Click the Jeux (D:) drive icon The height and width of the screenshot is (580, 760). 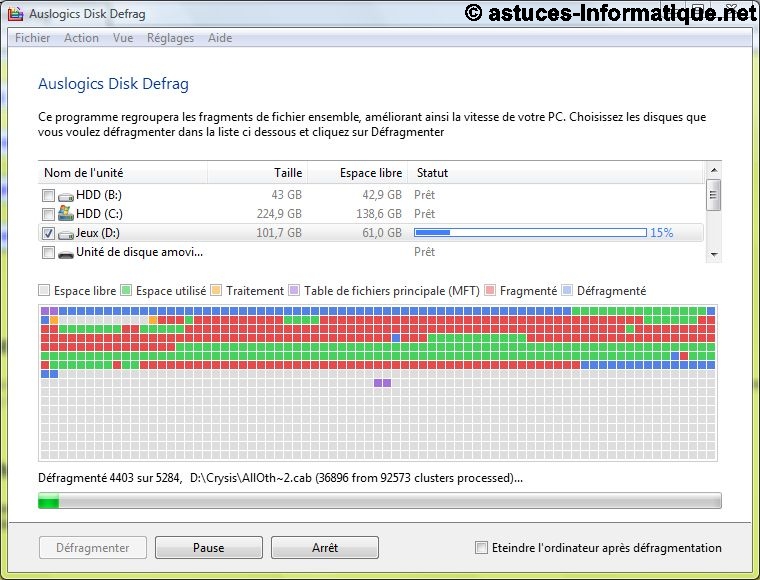click(x=66, y=233)
